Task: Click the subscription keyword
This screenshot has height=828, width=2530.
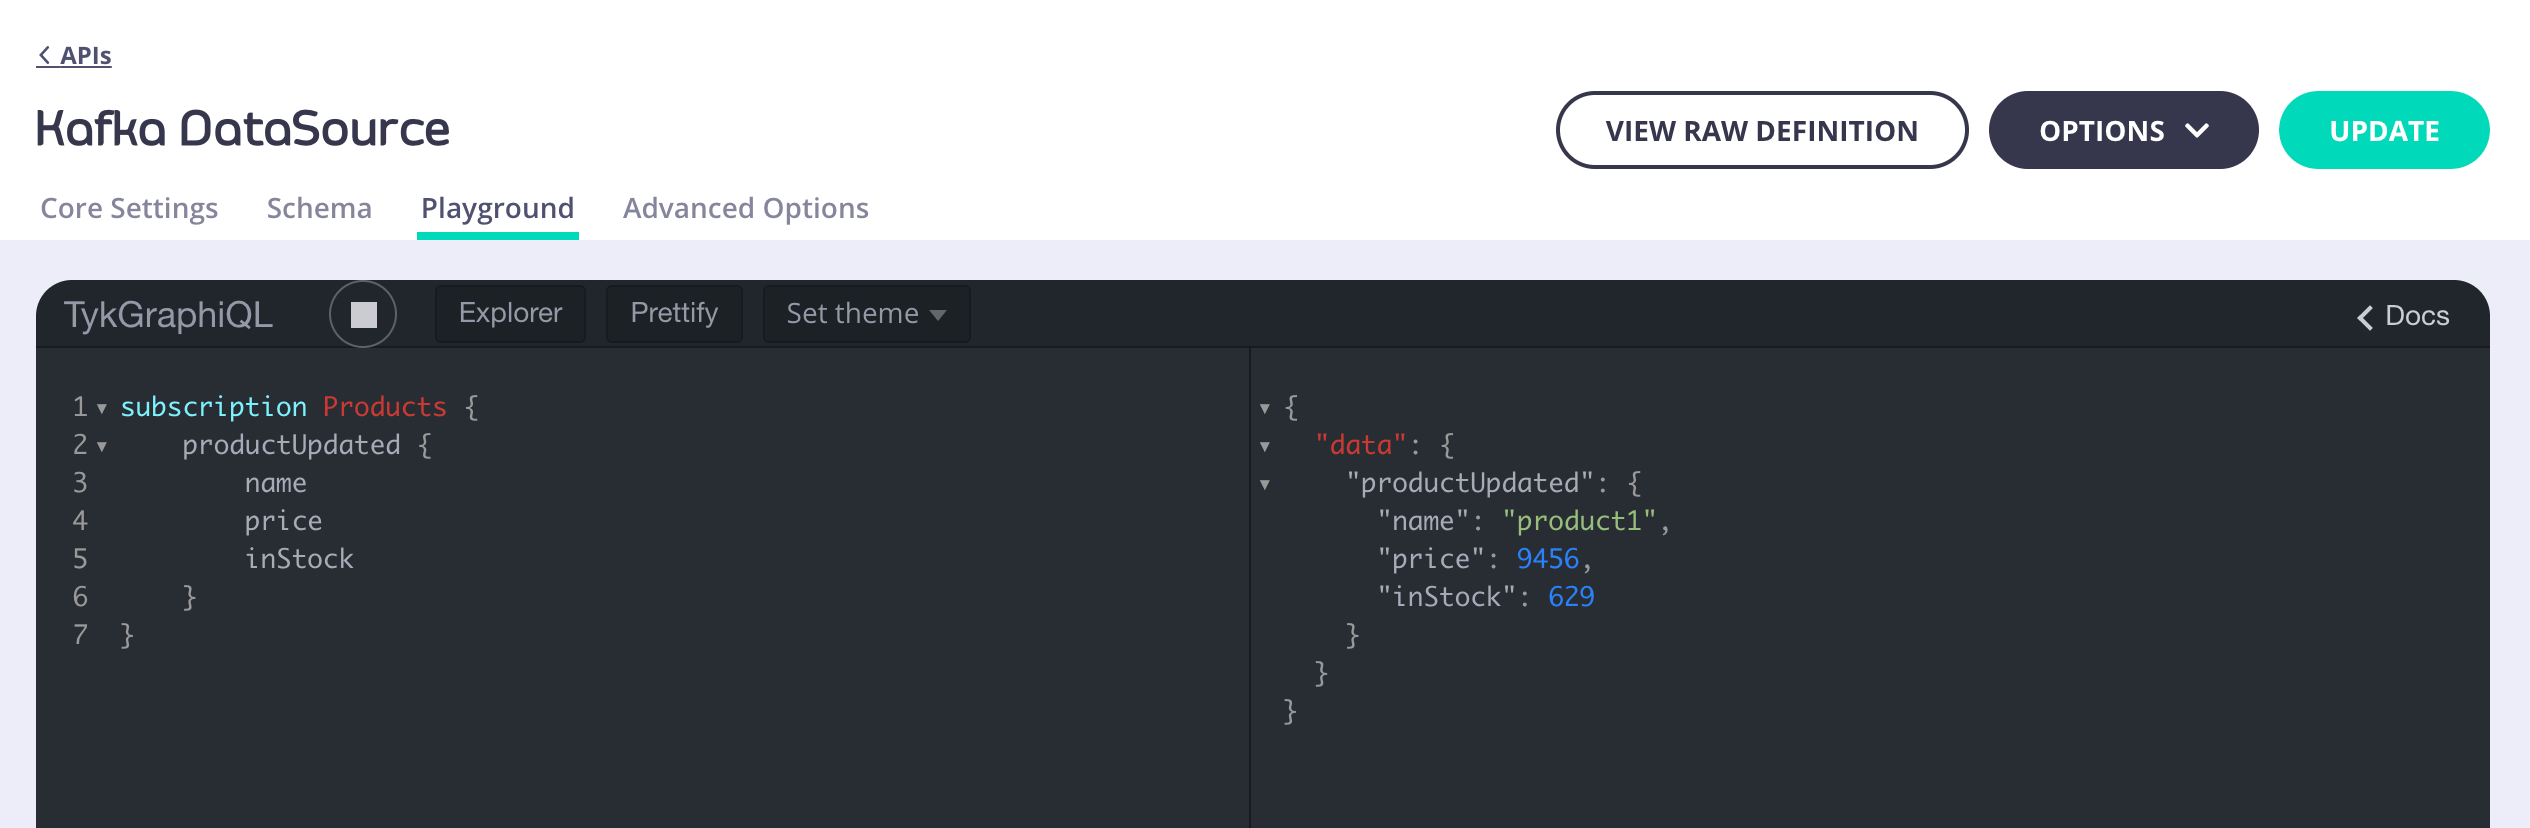Action: tap(213, 407)
